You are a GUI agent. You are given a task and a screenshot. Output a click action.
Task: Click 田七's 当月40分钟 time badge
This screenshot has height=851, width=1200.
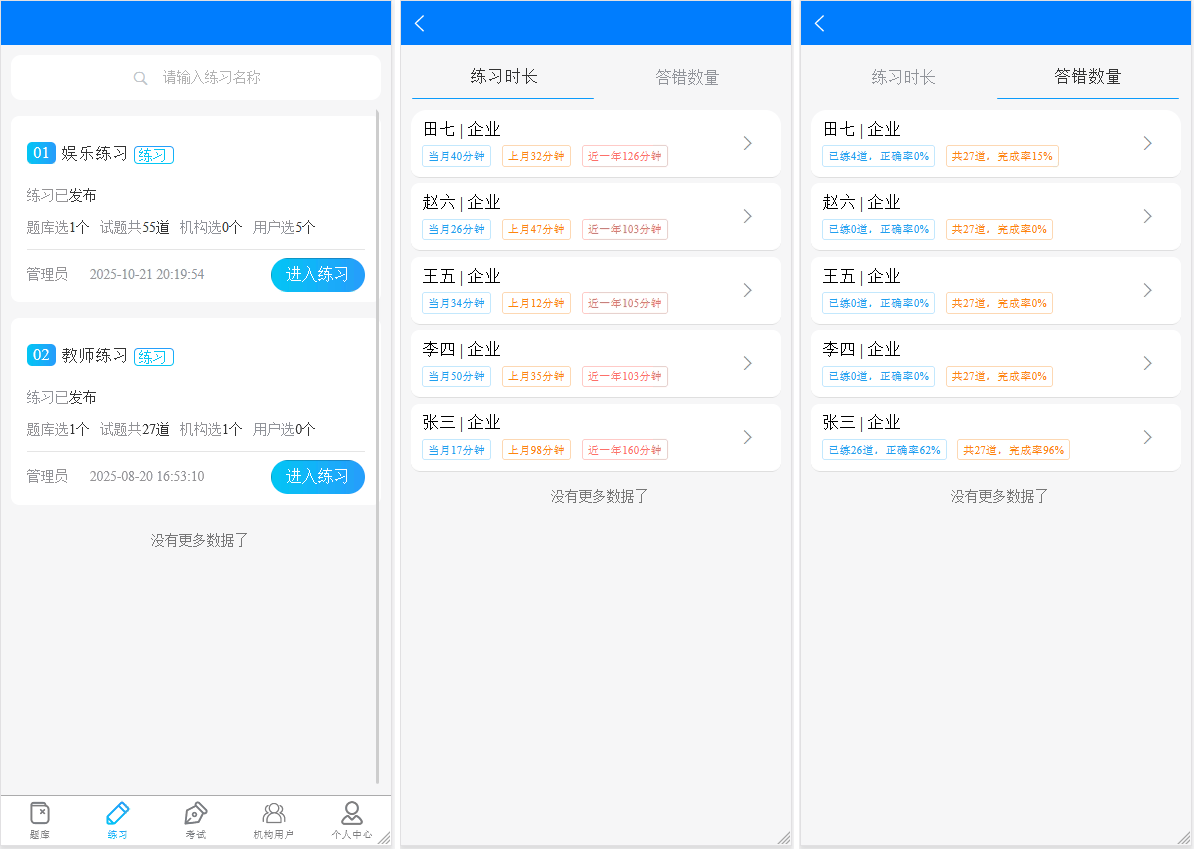456,155
